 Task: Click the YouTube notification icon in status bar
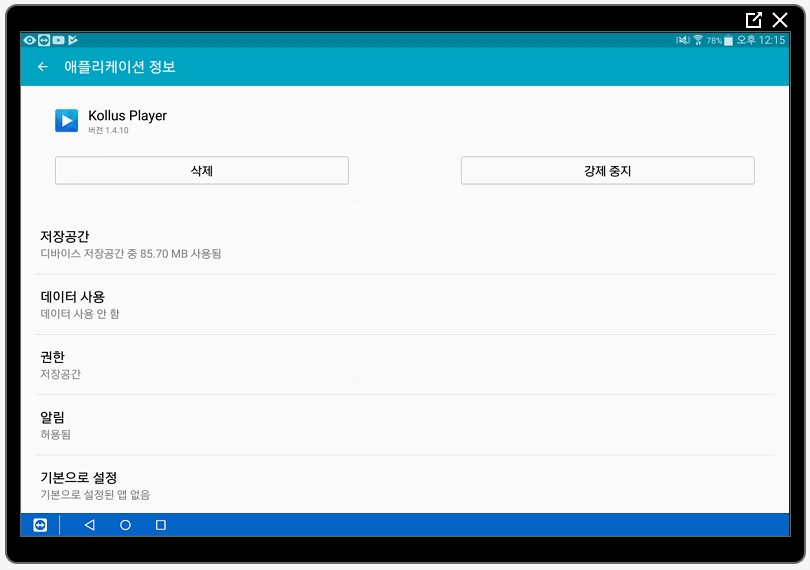[58, 40]
